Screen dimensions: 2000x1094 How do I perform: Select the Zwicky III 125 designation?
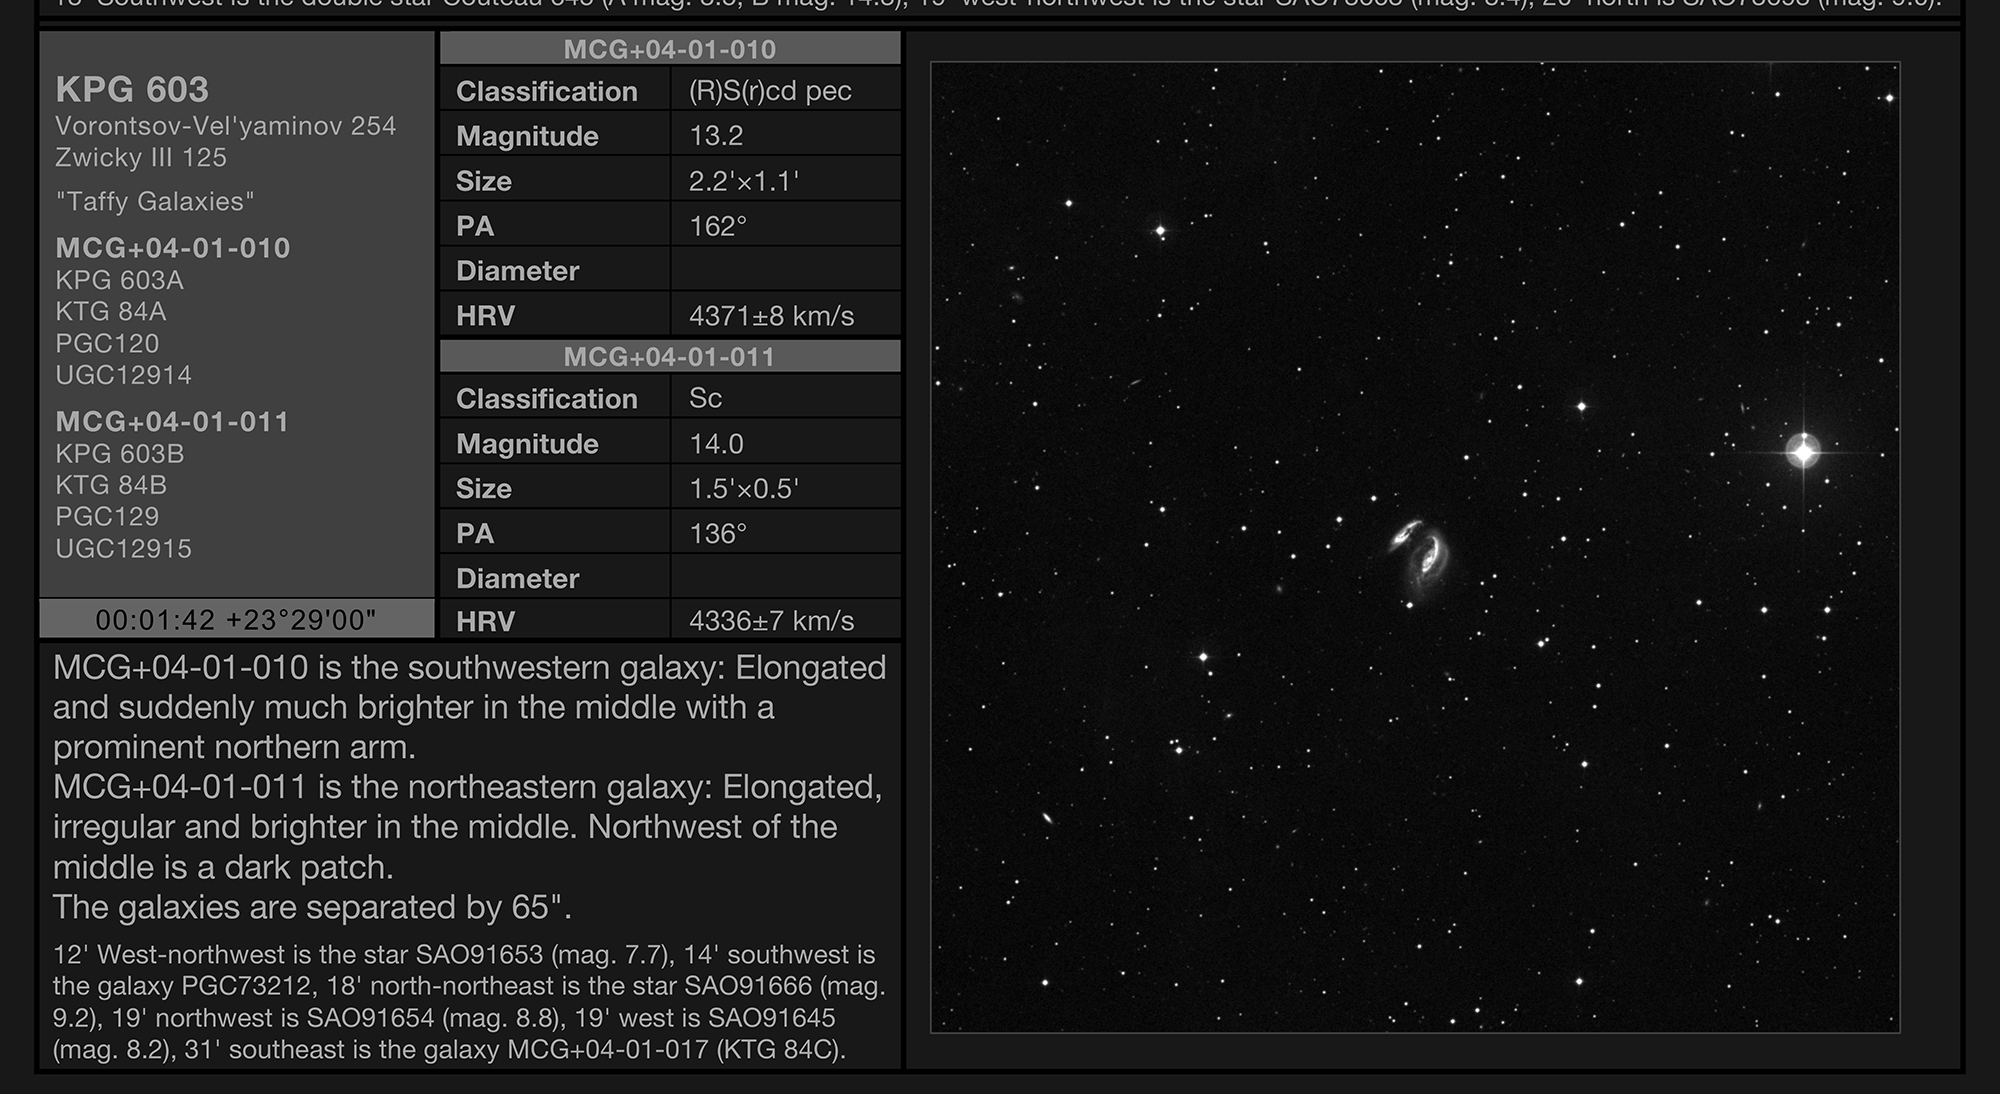pos(141,158)
